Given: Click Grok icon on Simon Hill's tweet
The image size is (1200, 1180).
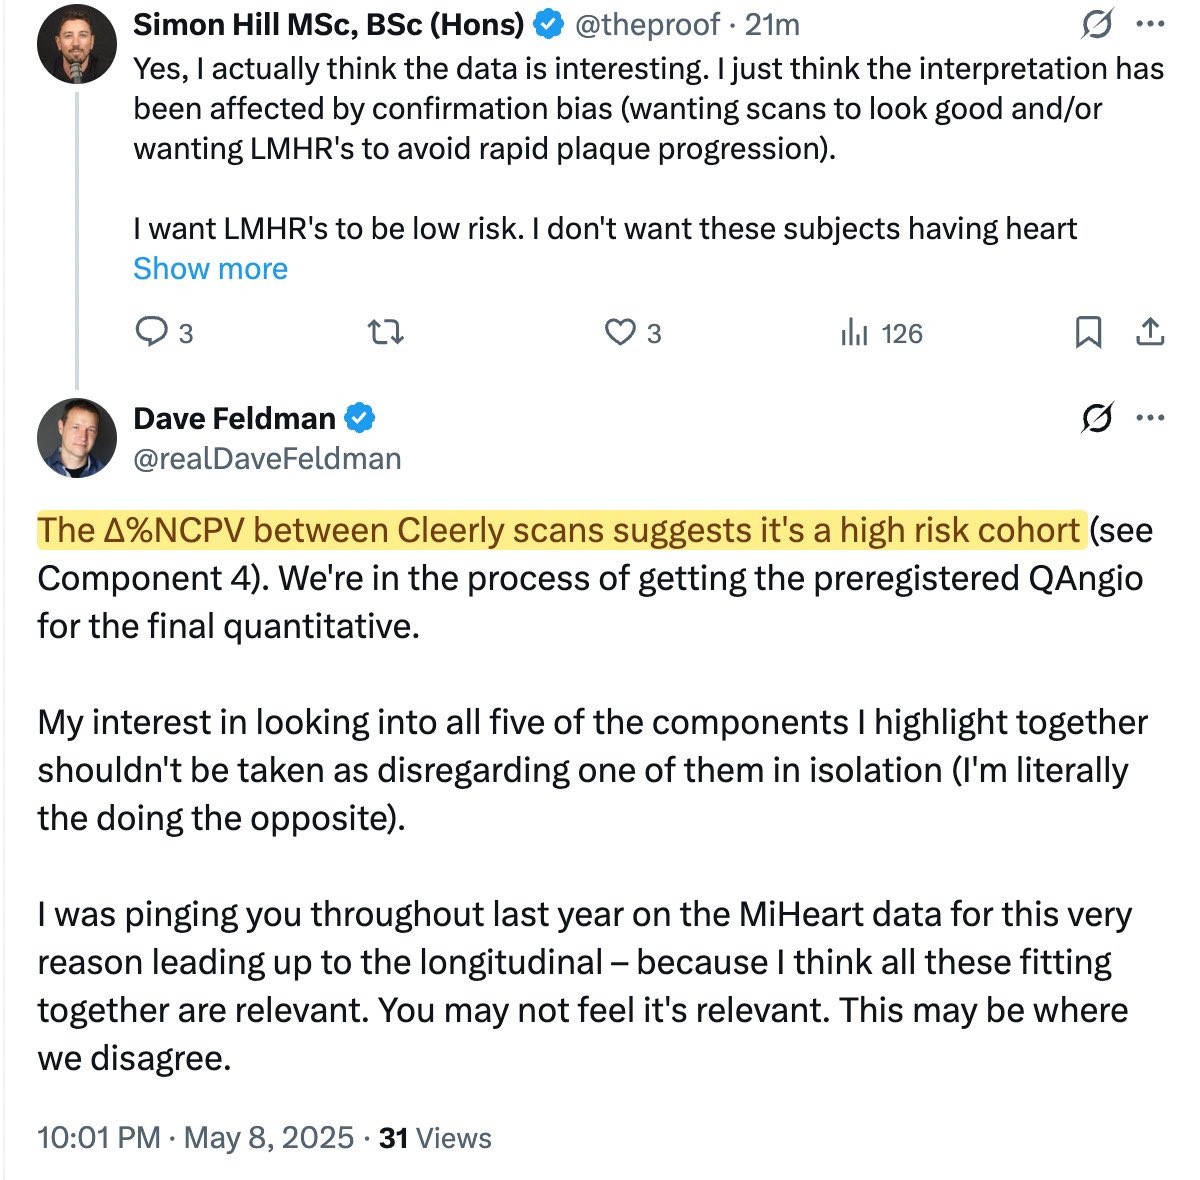Looking at the screenshot, I should (1097, 25).
